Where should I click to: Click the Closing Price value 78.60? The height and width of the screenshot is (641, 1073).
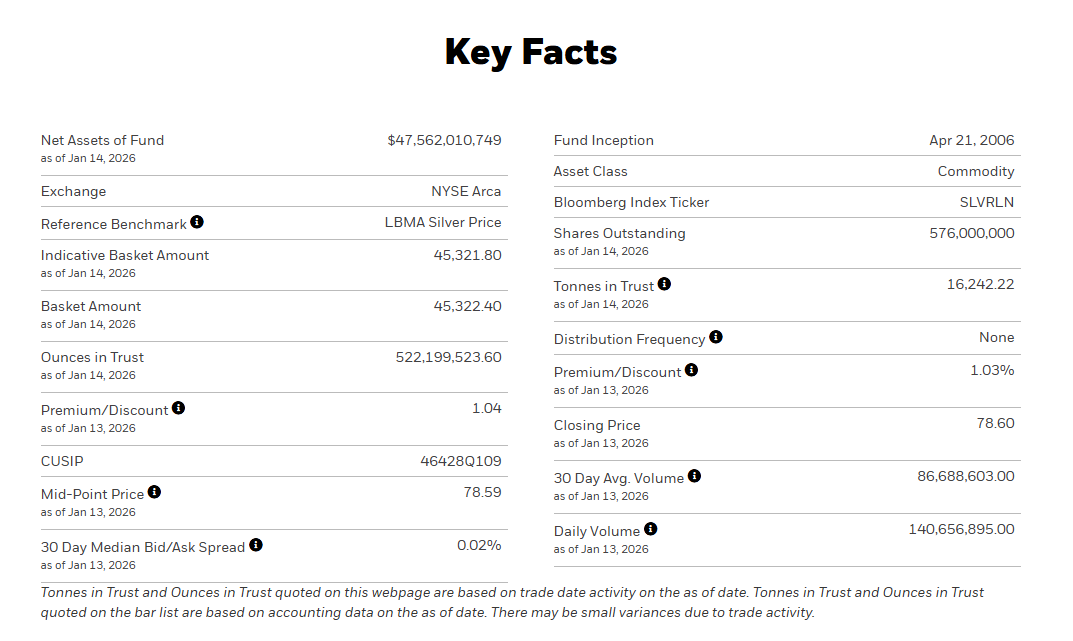tap(995, 423)
